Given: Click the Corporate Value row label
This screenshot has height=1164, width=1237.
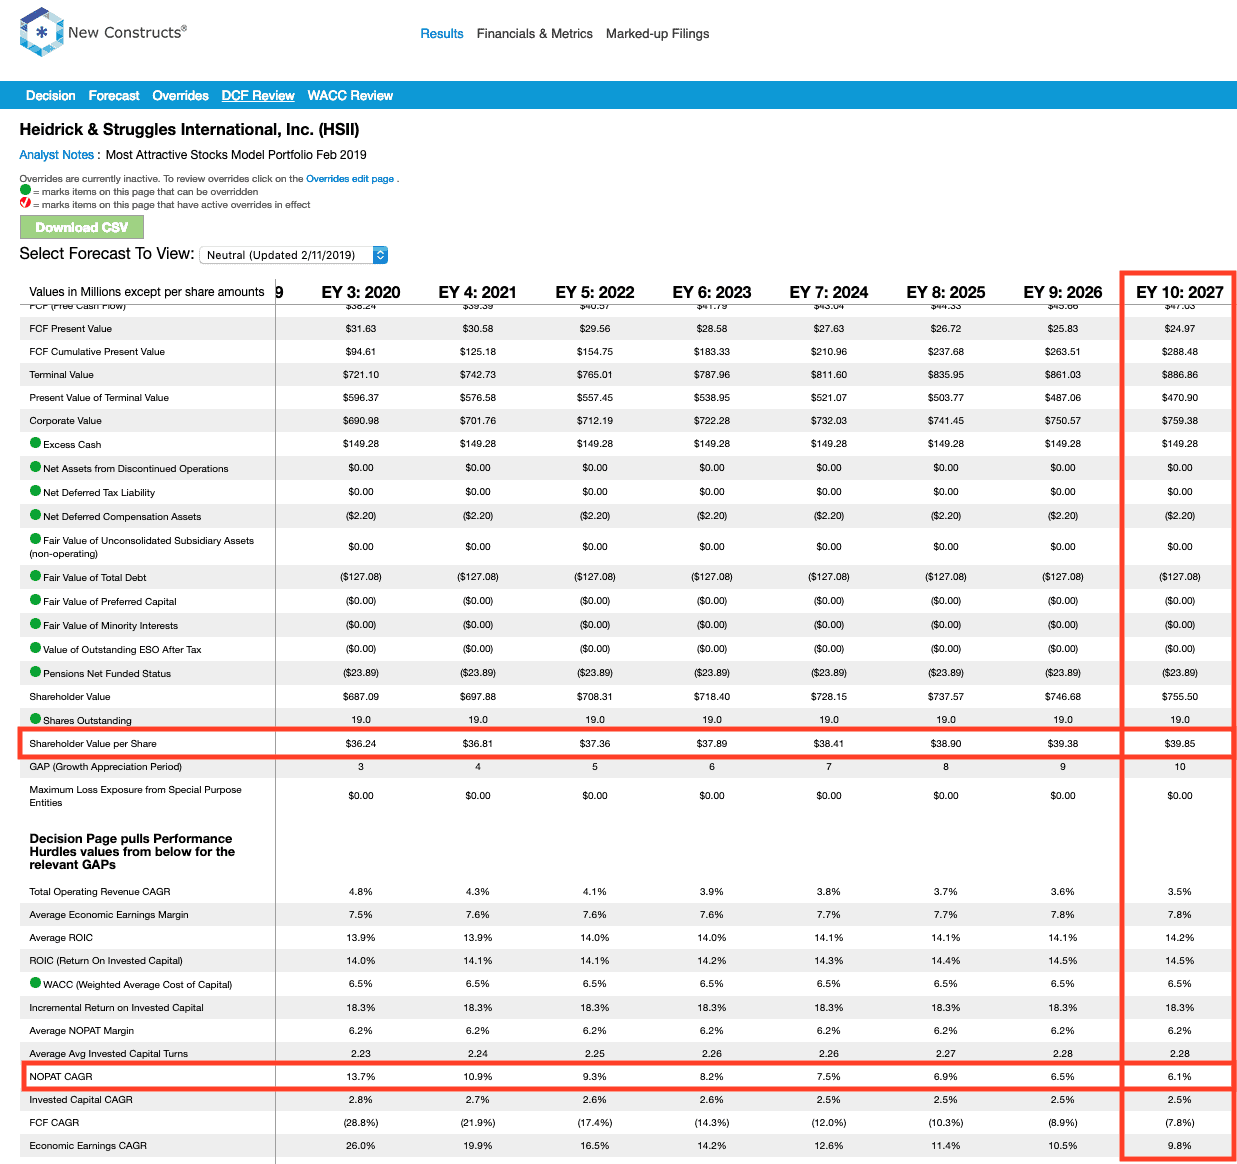Looking at the screenshot, I should click(x=66, y=421).
